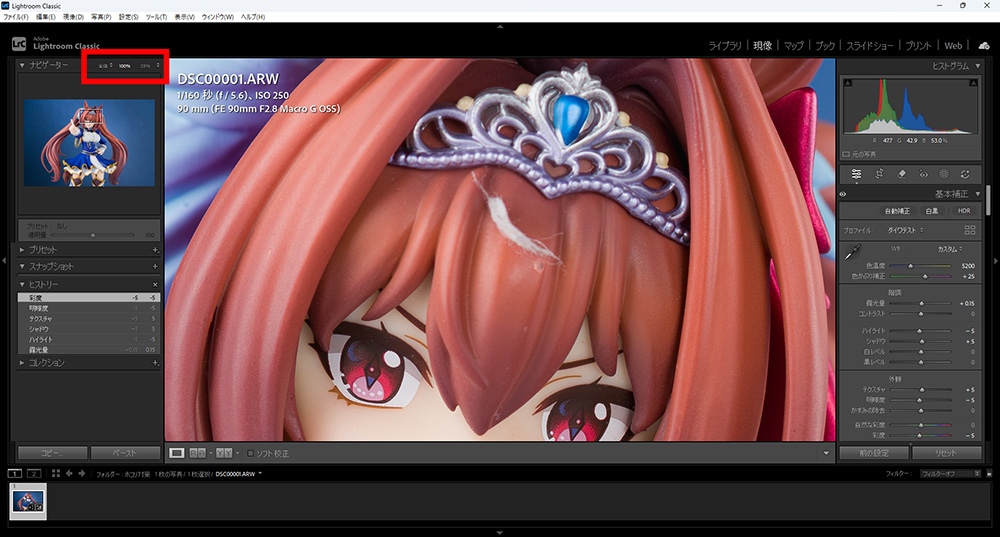Click the 前の設定 button
Image resolution: width=1000 pixels, height=537 pixels.
(873, 453)
